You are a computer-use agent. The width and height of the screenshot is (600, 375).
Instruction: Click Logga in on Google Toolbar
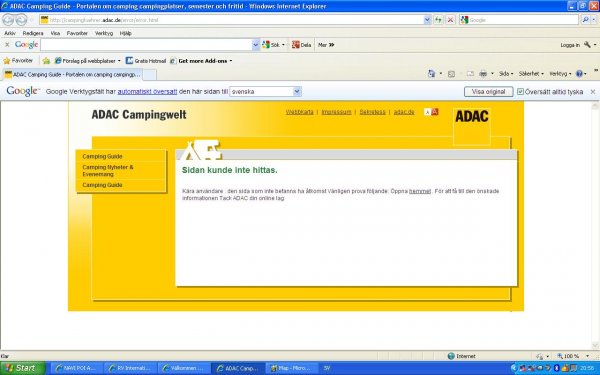(570, 45)
